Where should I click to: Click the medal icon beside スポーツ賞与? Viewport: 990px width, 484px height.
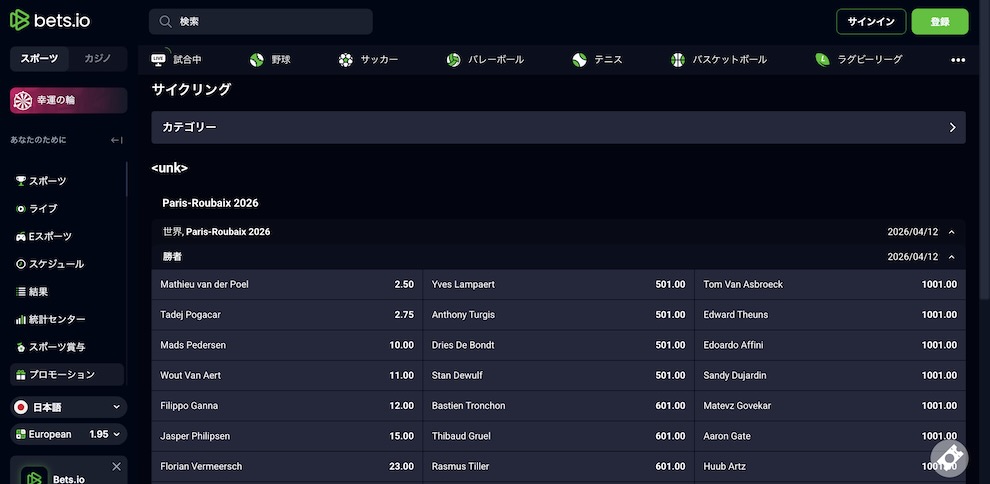(x=21, y=347)
